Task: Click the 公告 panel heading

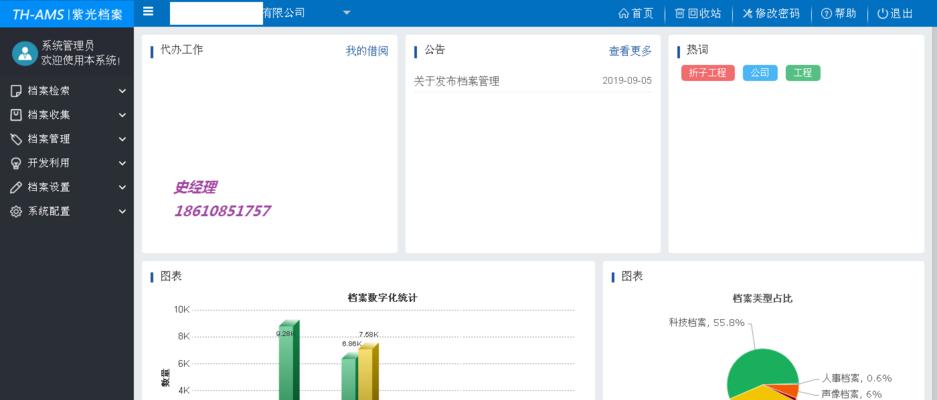Action: (435, 50)
